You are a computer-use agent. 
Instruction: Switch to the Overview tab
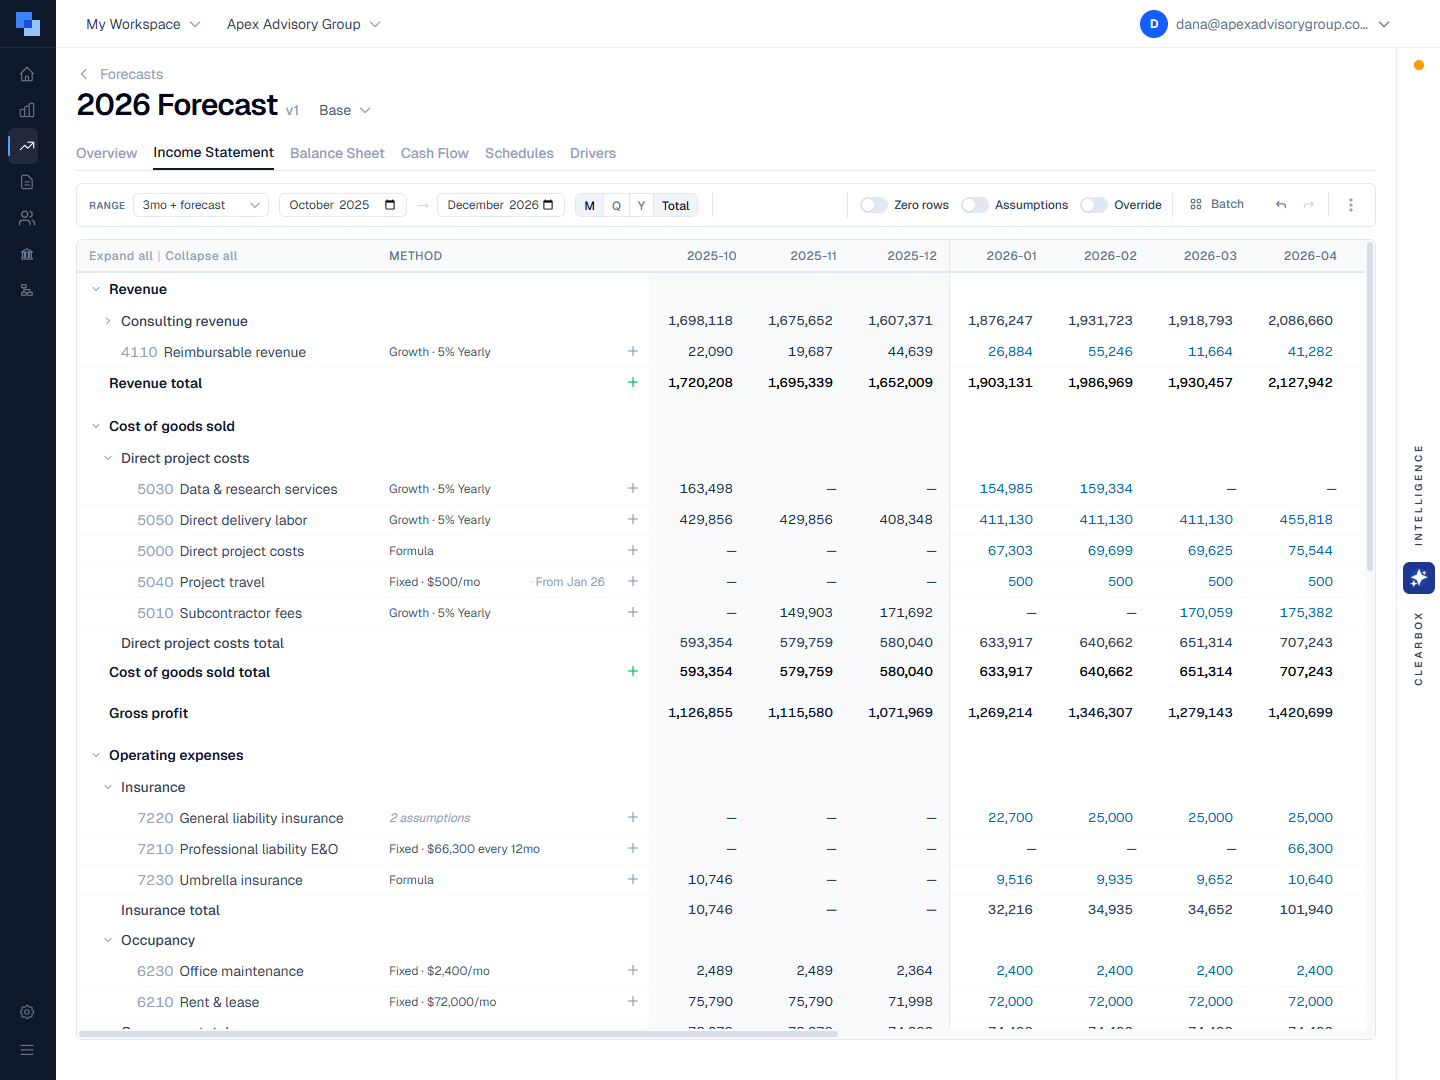coord(106,153)
